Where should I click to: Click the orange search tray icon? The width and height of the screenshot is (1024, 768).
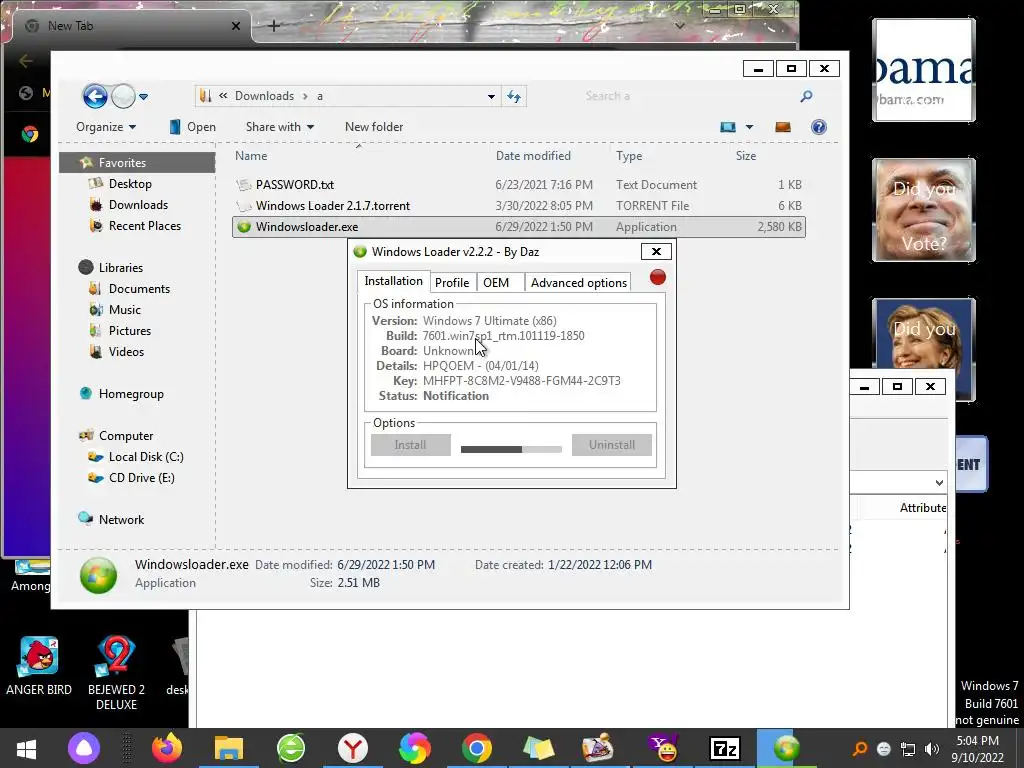(x=860, y=749)
